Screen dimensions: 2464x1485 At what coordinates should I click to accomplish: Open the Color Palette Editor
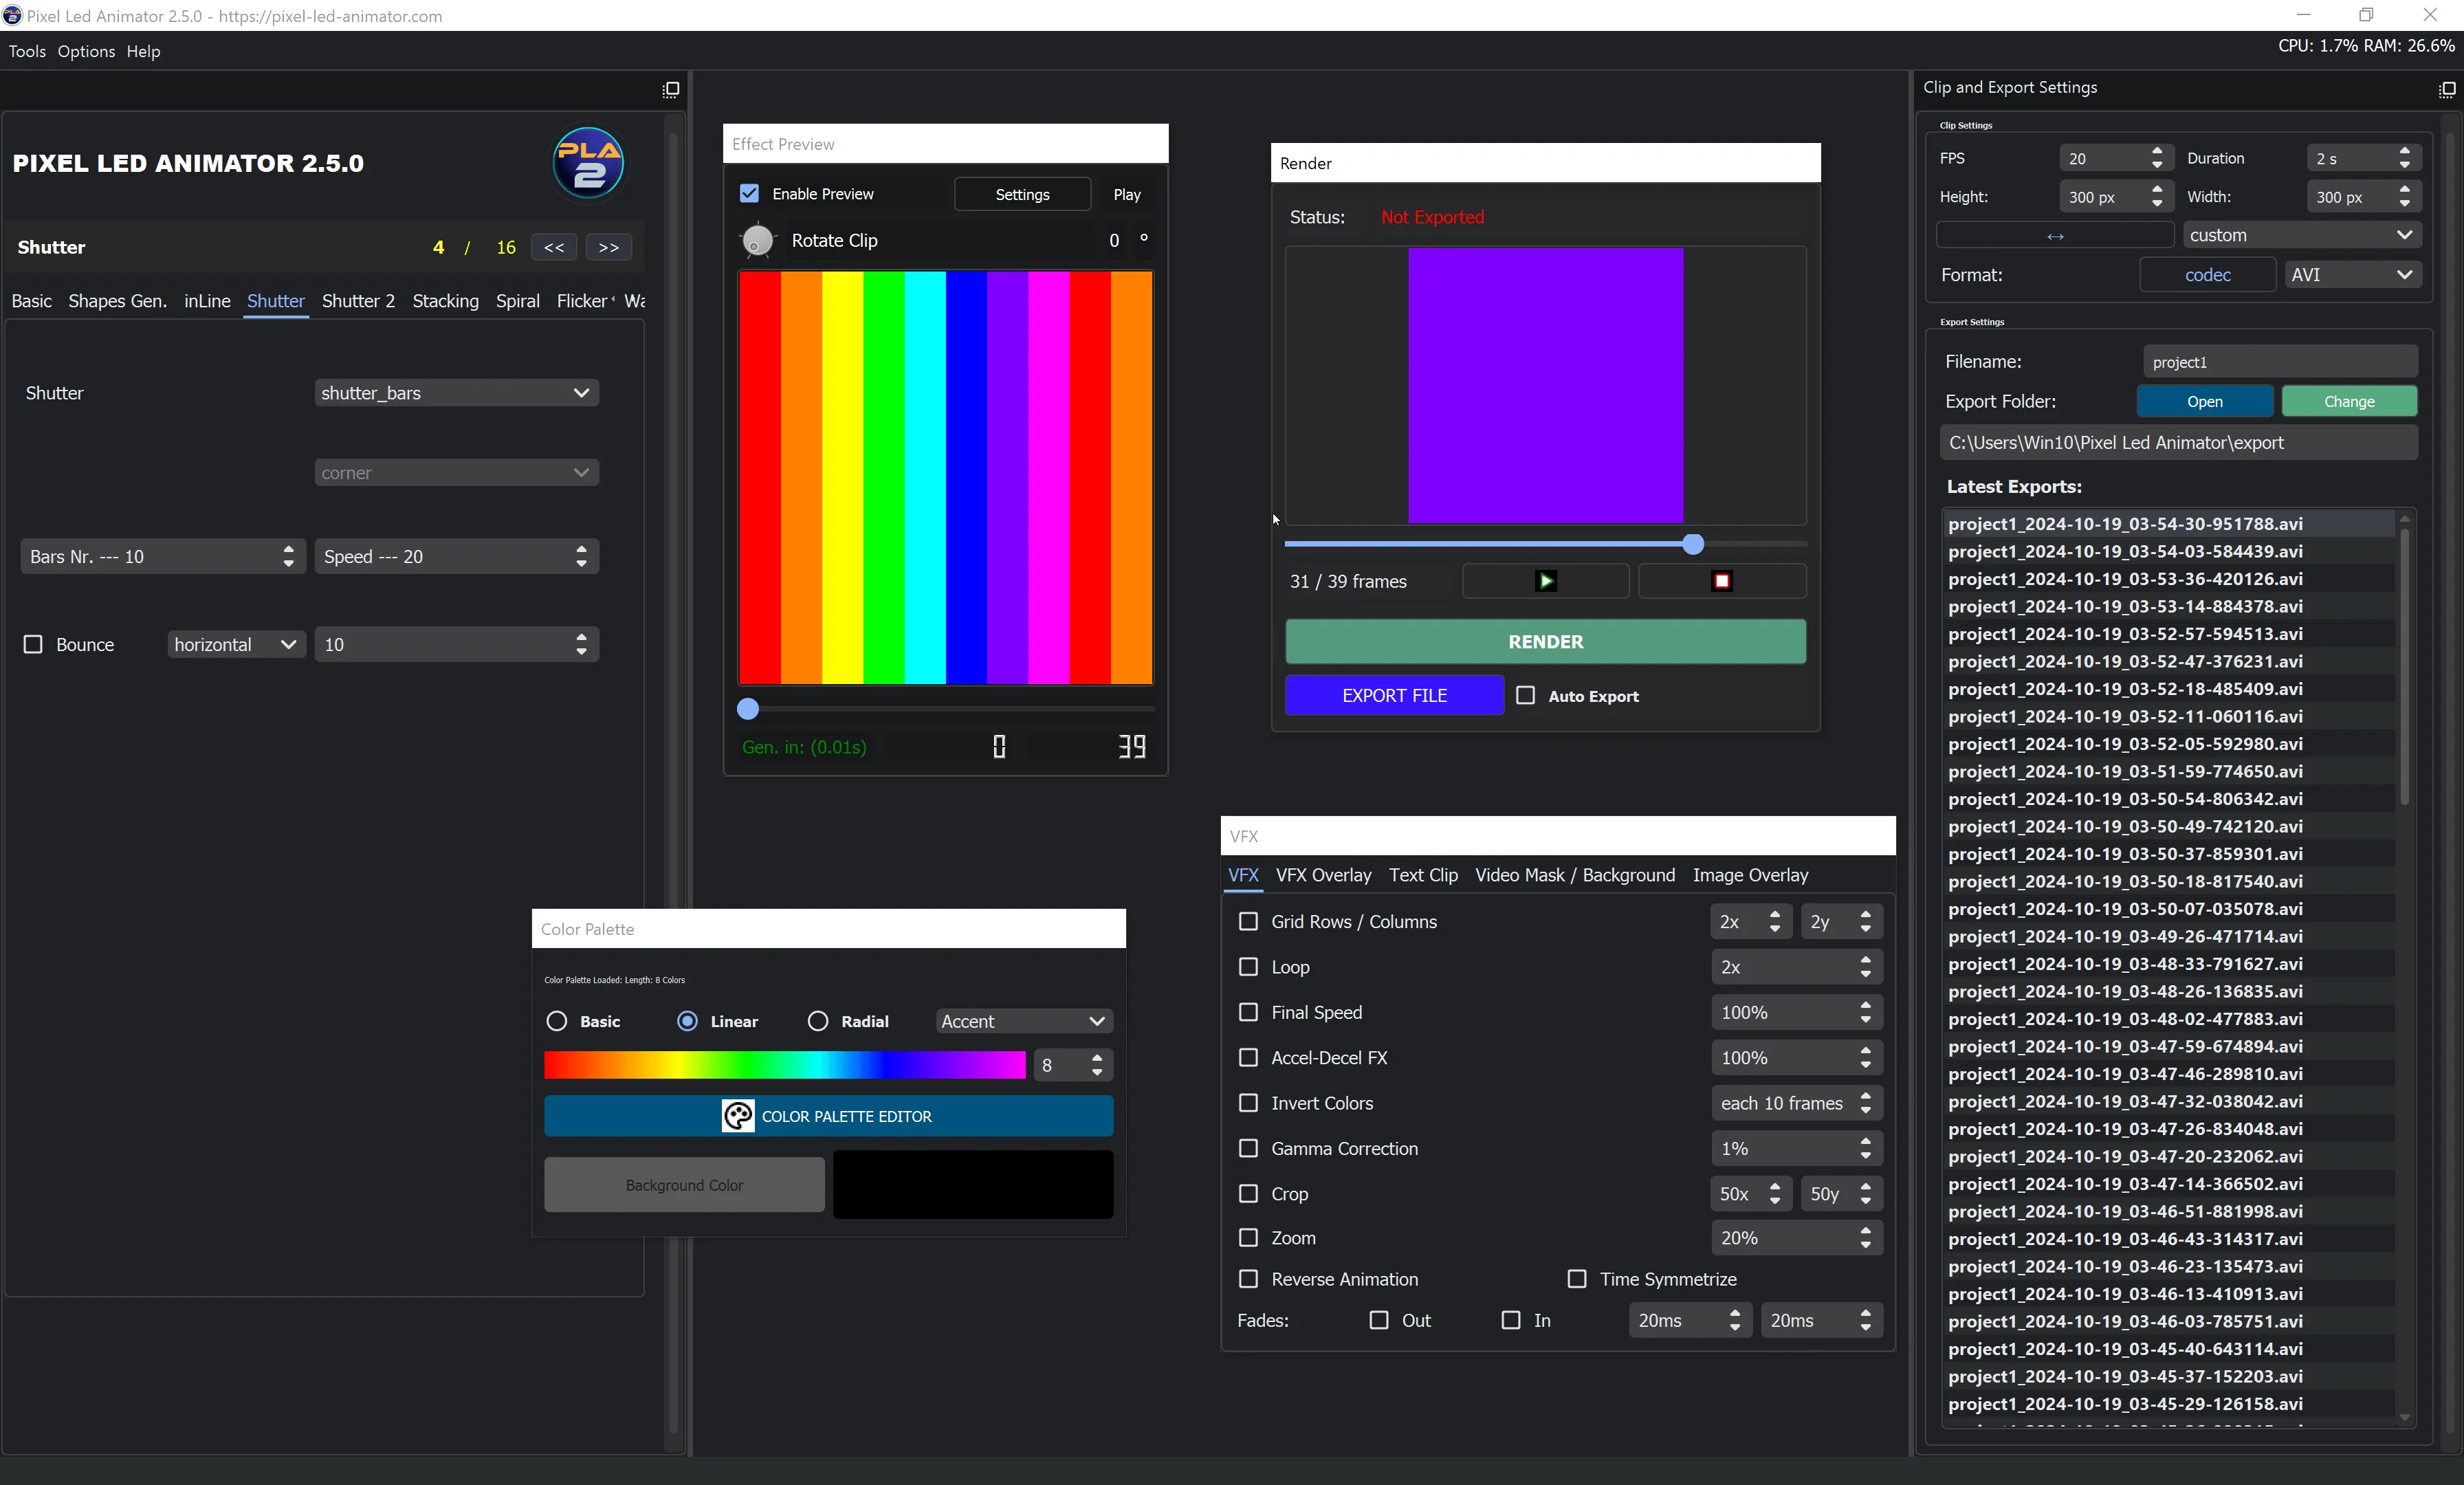click(828, 1115)
